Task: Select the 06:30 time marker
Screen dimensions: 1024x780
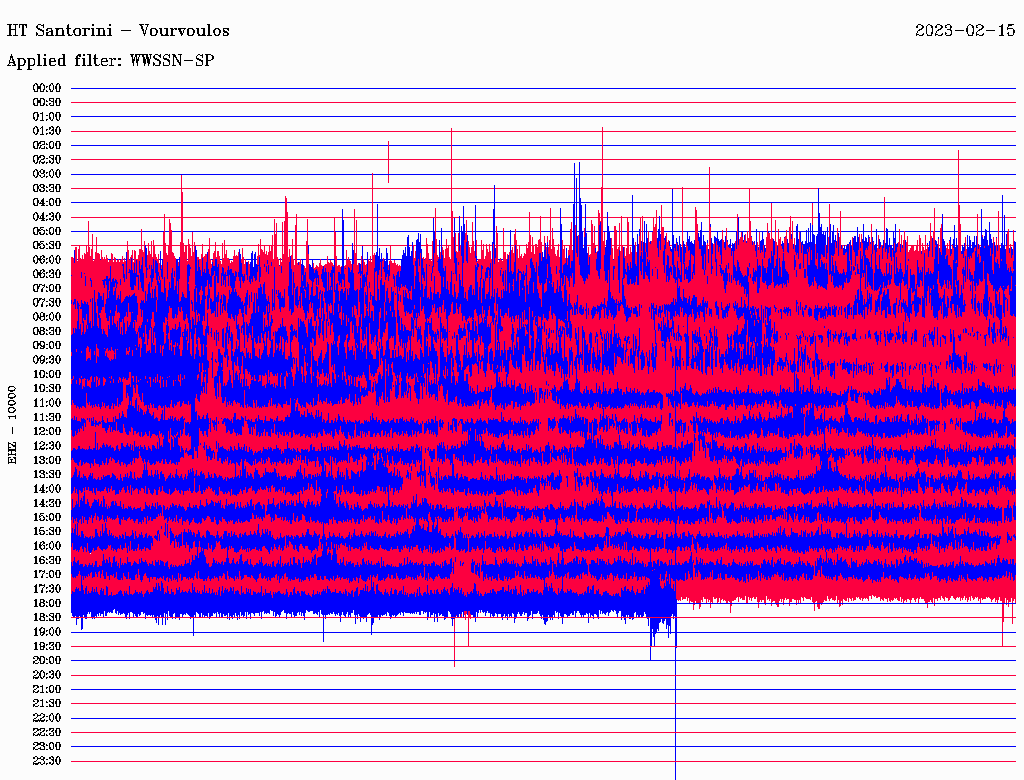Action: (x=47, y=274)
